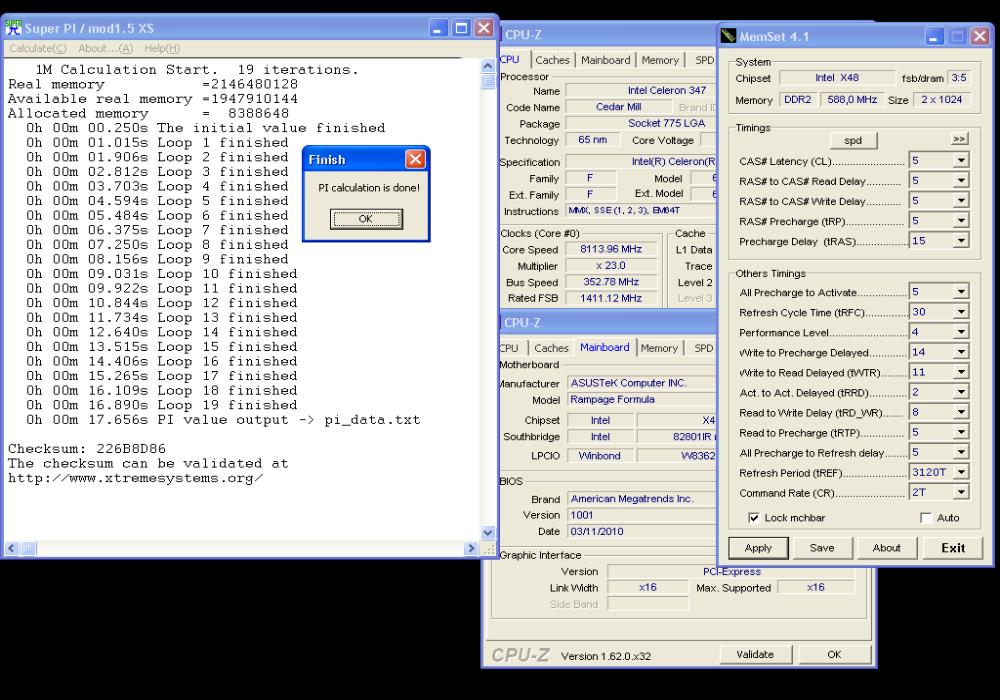The height and width of the screenshot is (700, 1000).
Task: Open the RAS# Precharge (tRP) dropdown
Action: [x=961, y=221]
